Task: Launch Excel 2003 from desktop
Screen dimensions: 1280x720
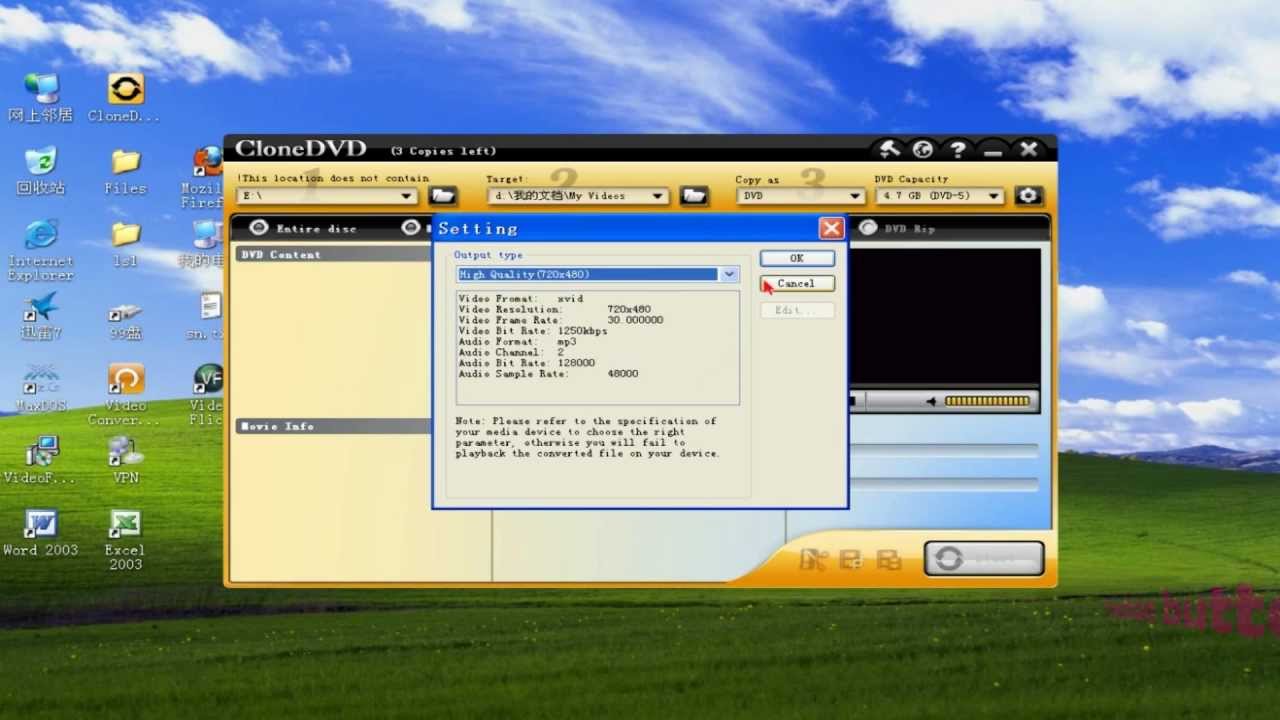Action: (125, 539)
